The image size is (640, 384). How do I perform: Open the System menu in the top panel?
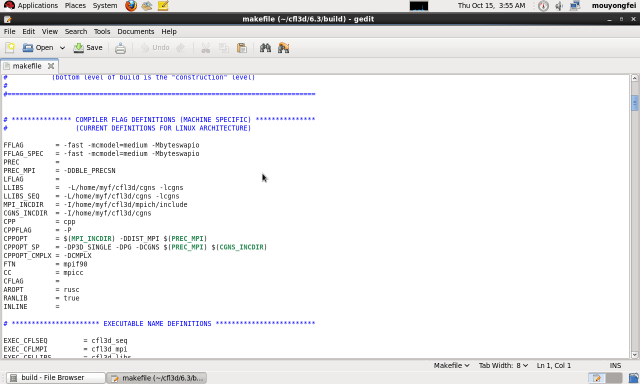pyautogui.click(x=105, y=5)
